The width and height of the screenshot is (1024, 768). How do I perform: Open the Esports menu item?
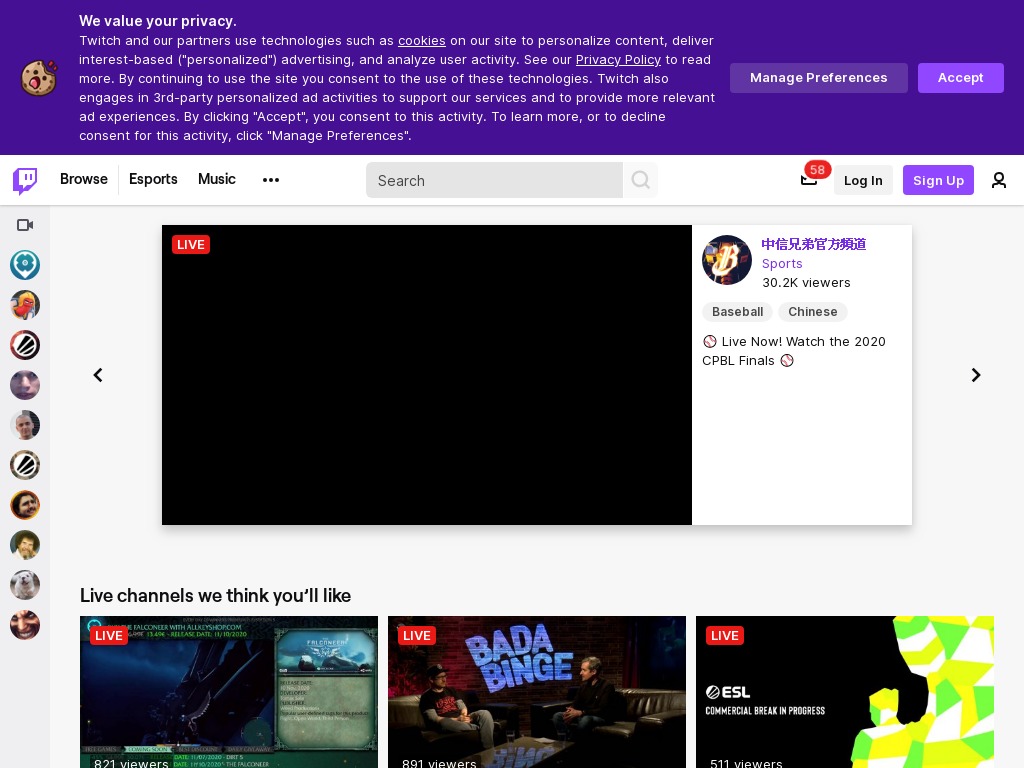point(153,179)
